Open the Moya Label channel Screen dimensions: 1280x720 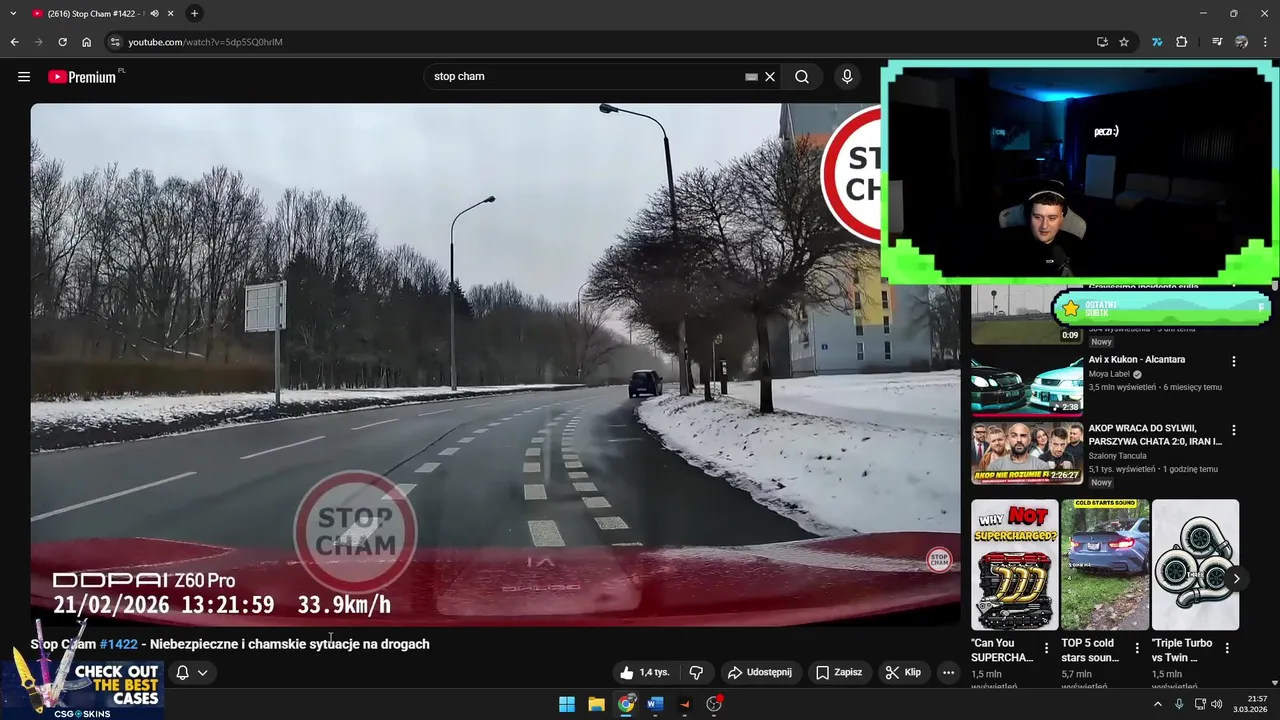[1109, 374]
